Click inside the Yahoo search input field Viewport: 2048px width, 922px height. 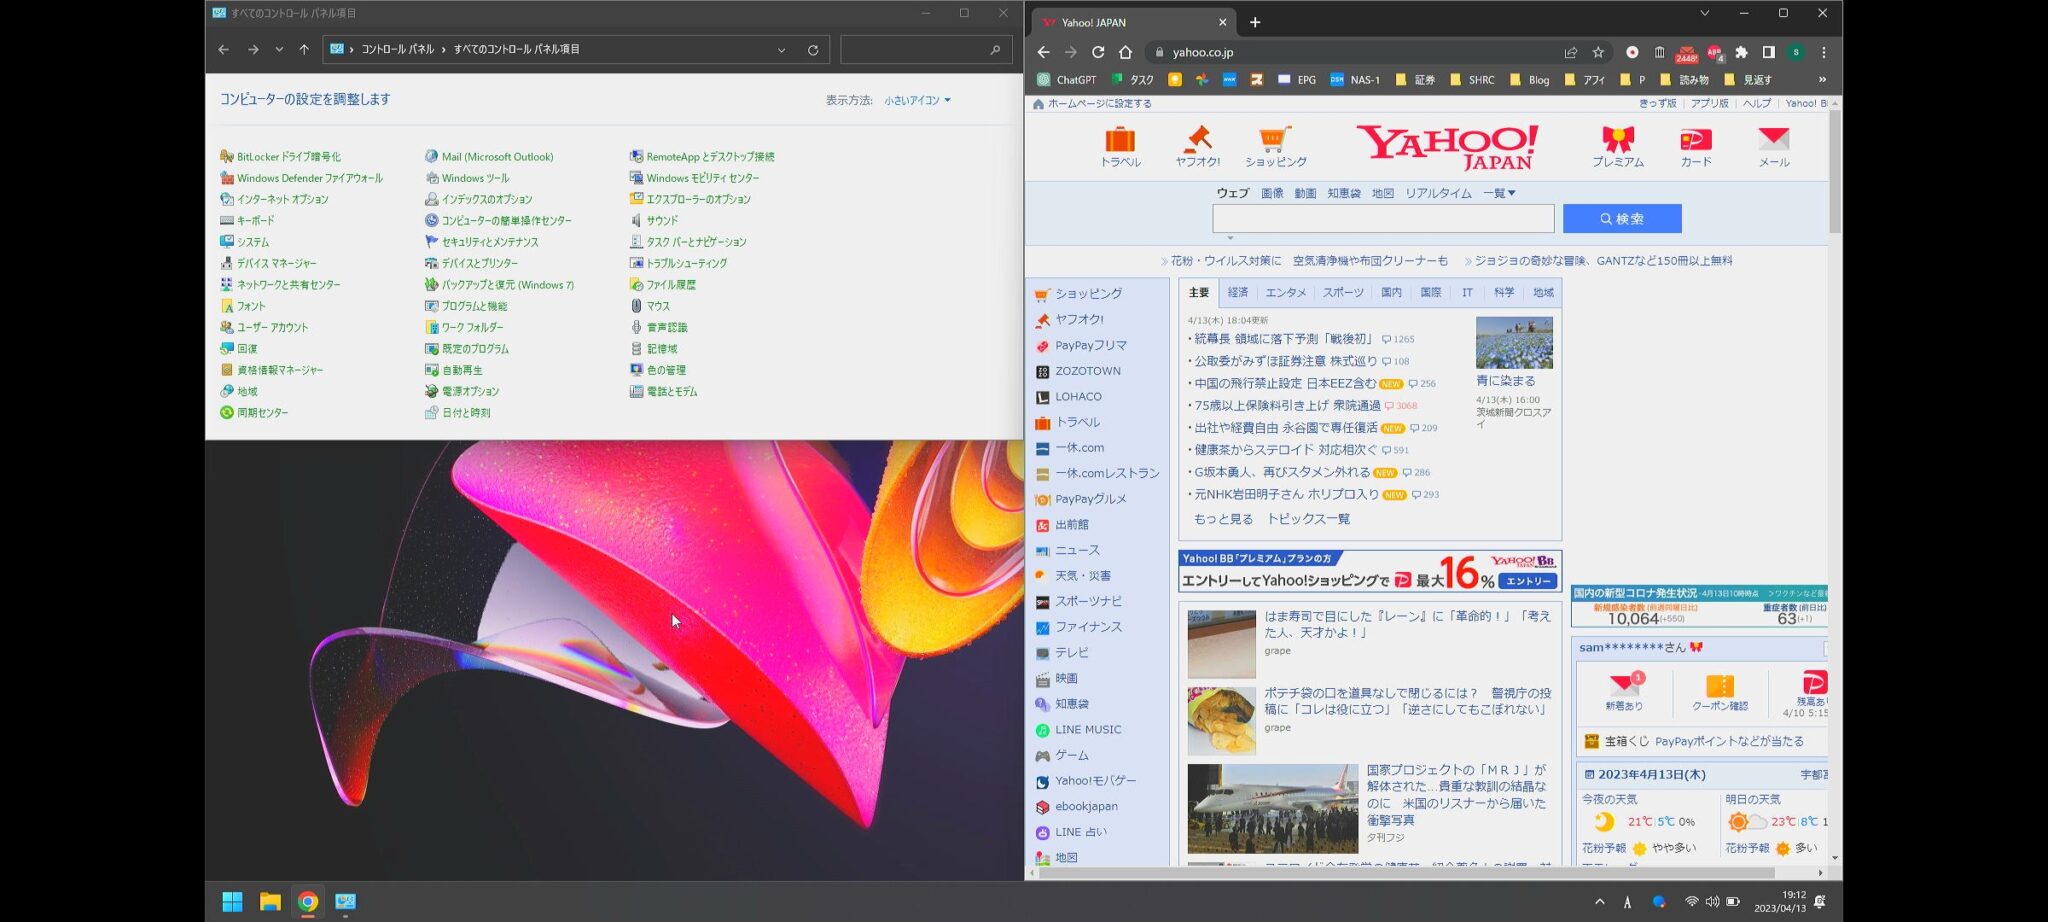tap(1383, 218)
